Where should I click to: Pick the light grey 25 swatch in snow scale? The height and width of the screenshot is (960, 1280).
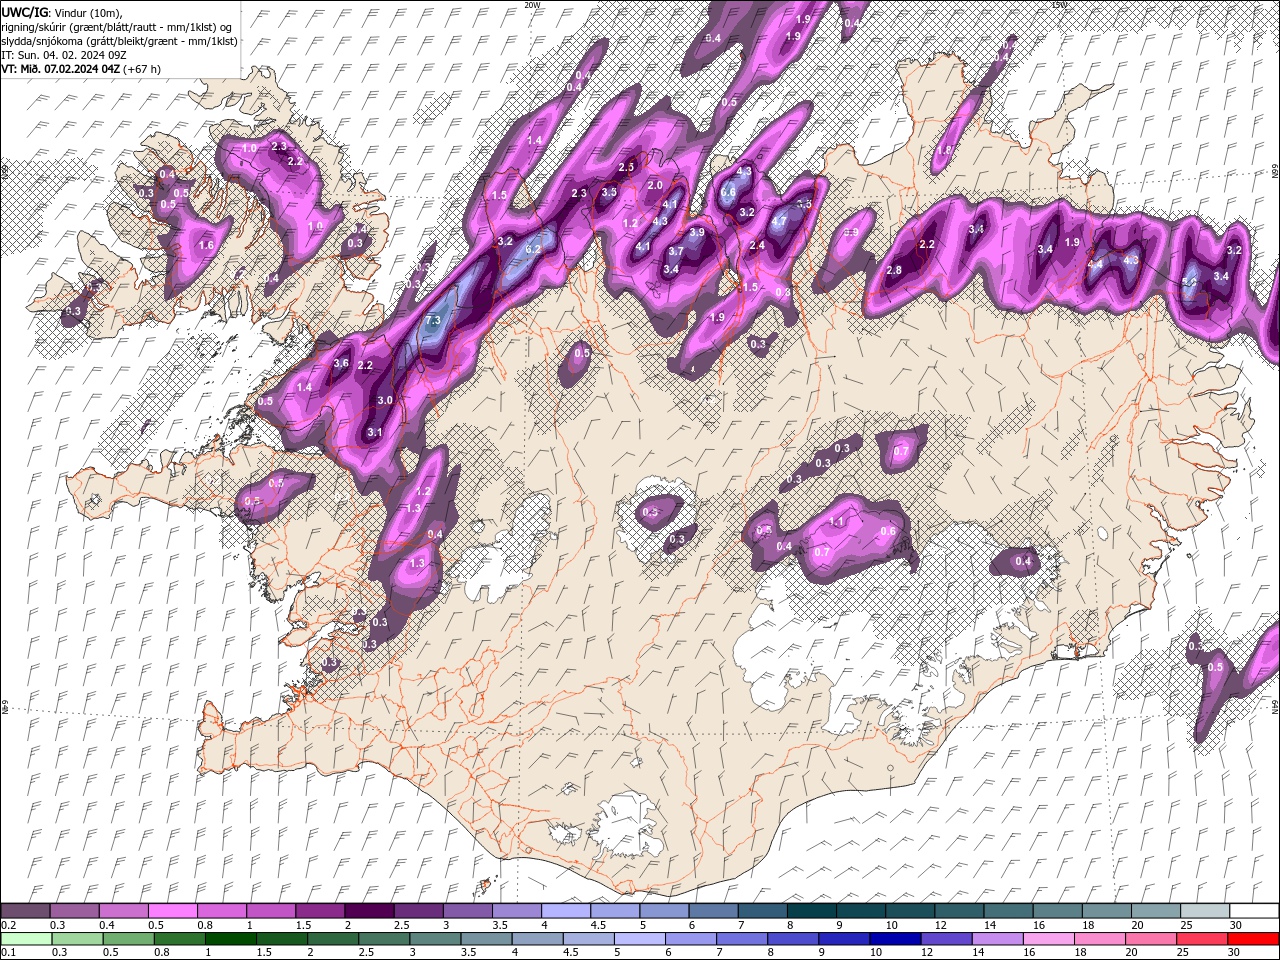coord(1204,911)
